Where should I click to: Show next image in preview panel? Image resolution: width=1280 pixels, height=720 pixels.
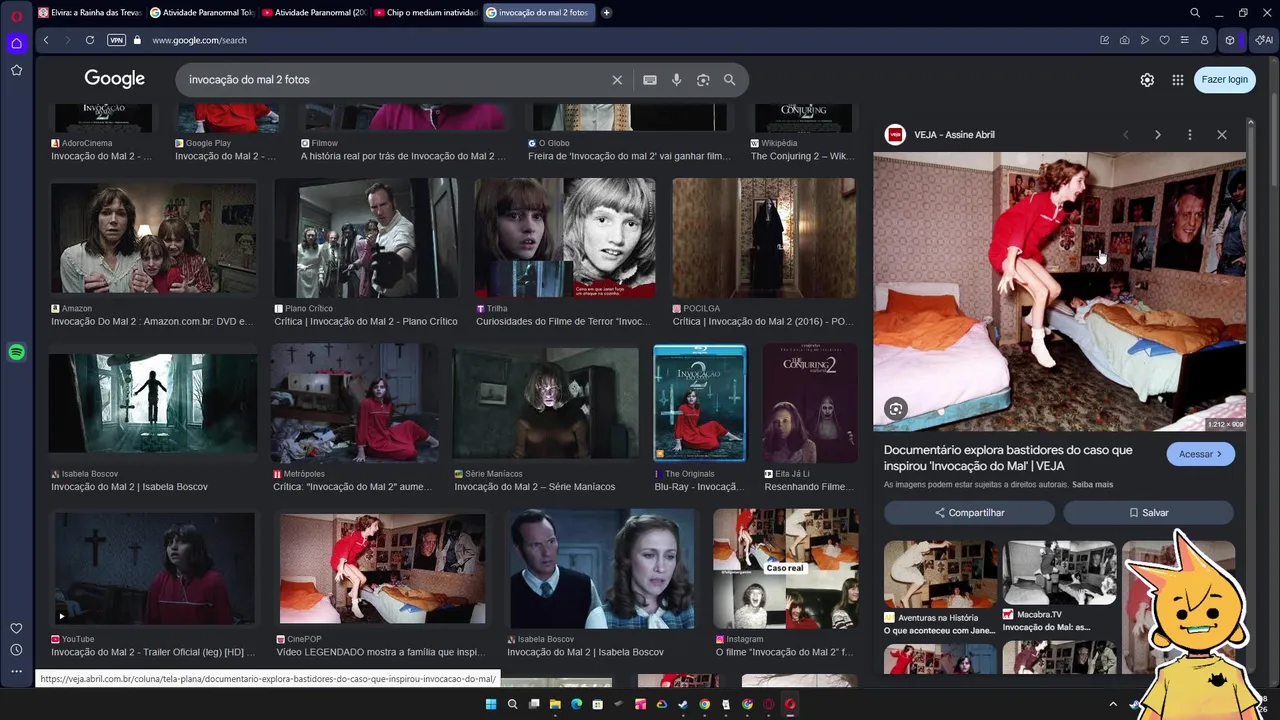pyautogui.click(x=1157, y=134)
